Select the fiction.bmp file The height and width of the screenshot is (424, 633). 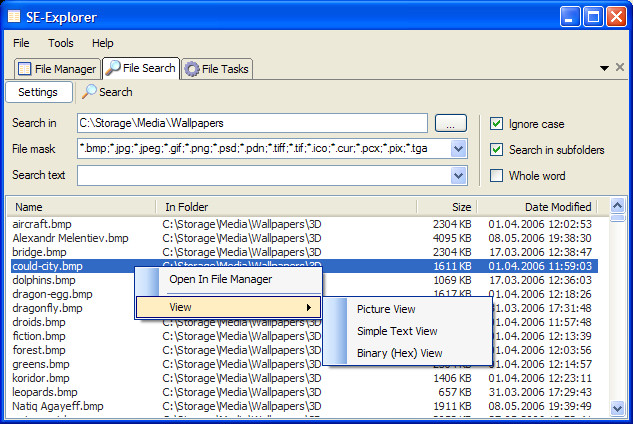coord(39,336)
